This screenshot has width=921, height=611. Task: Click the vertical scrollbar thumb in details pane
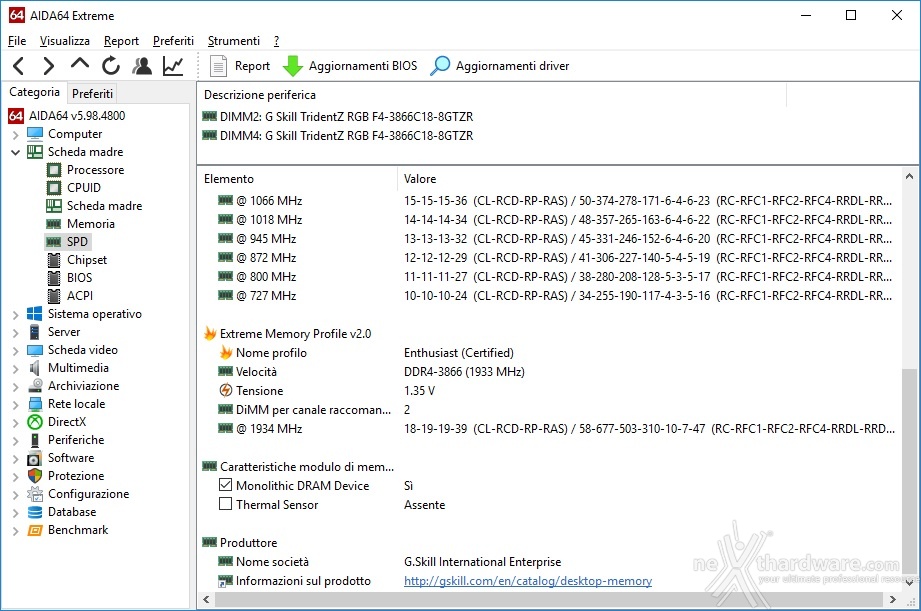[x=909, y=470]
